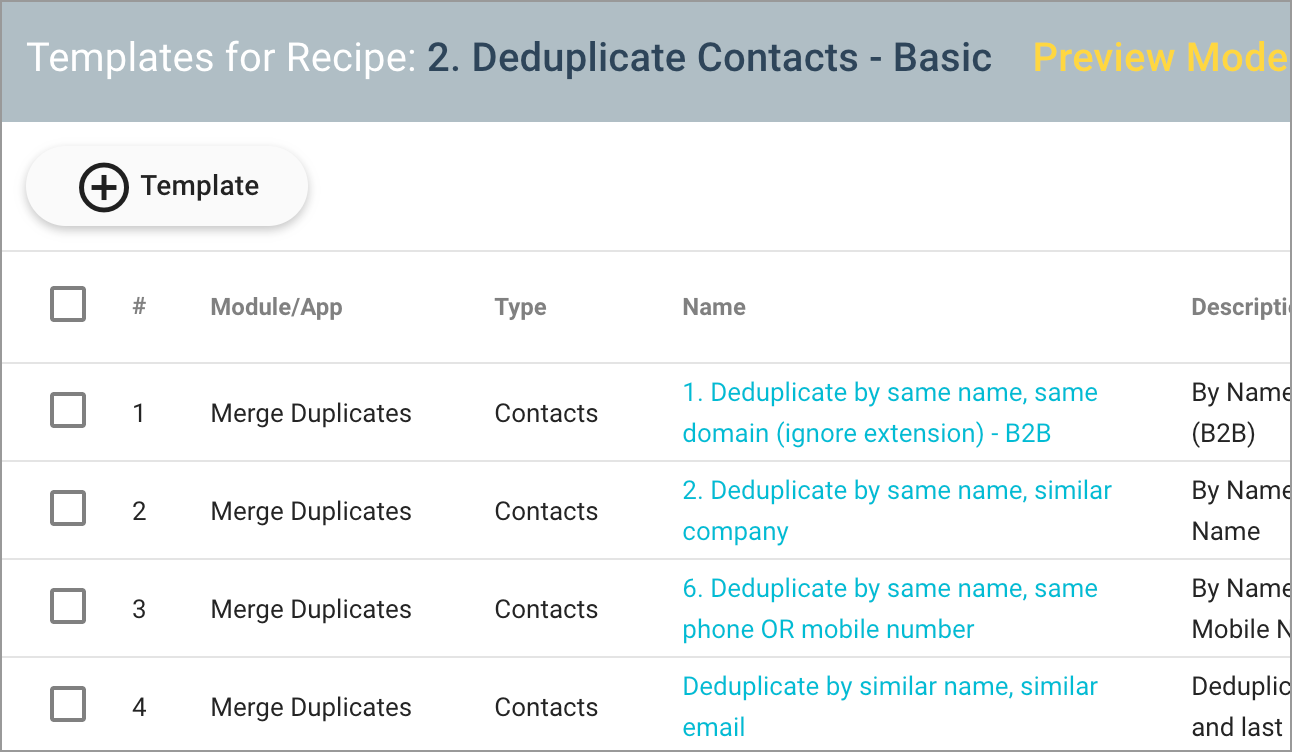This screenshot has width=1292, height=752.
Task: Click the Module/App column header
Action: tap(276, 307)
